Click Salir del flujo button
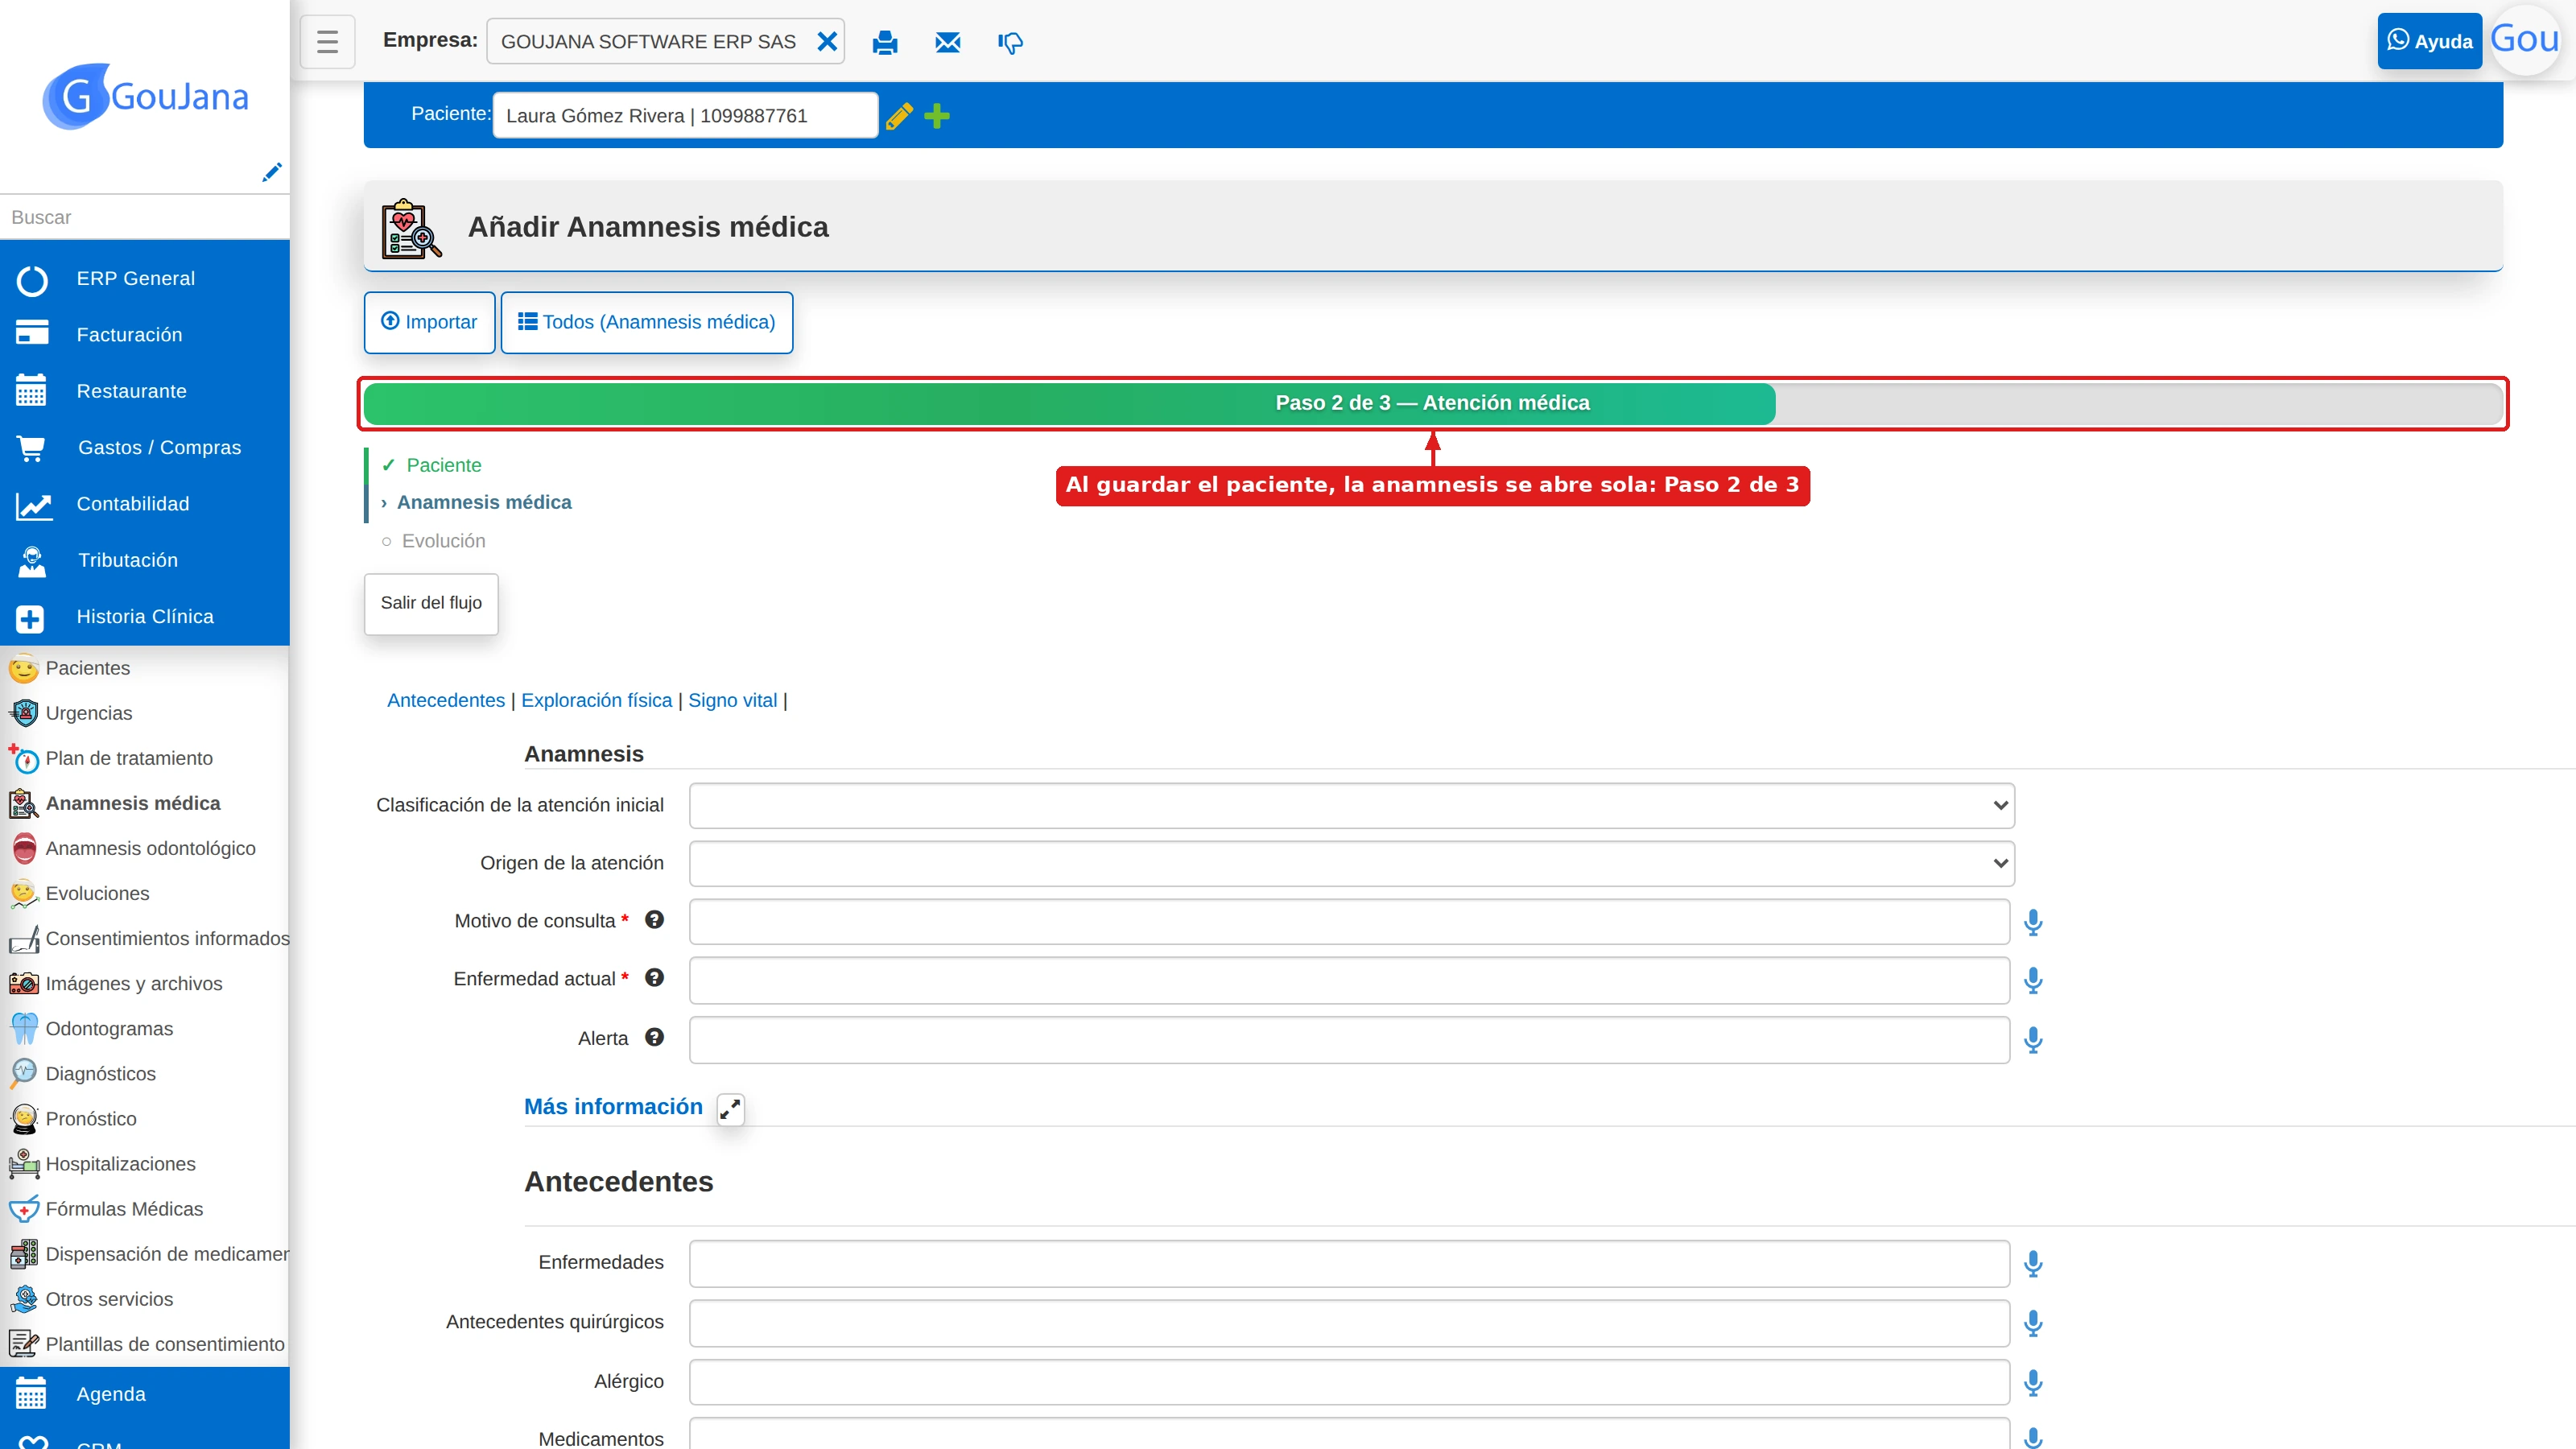This screenshot has height=1449, width=2576. [x=431, y=603]
